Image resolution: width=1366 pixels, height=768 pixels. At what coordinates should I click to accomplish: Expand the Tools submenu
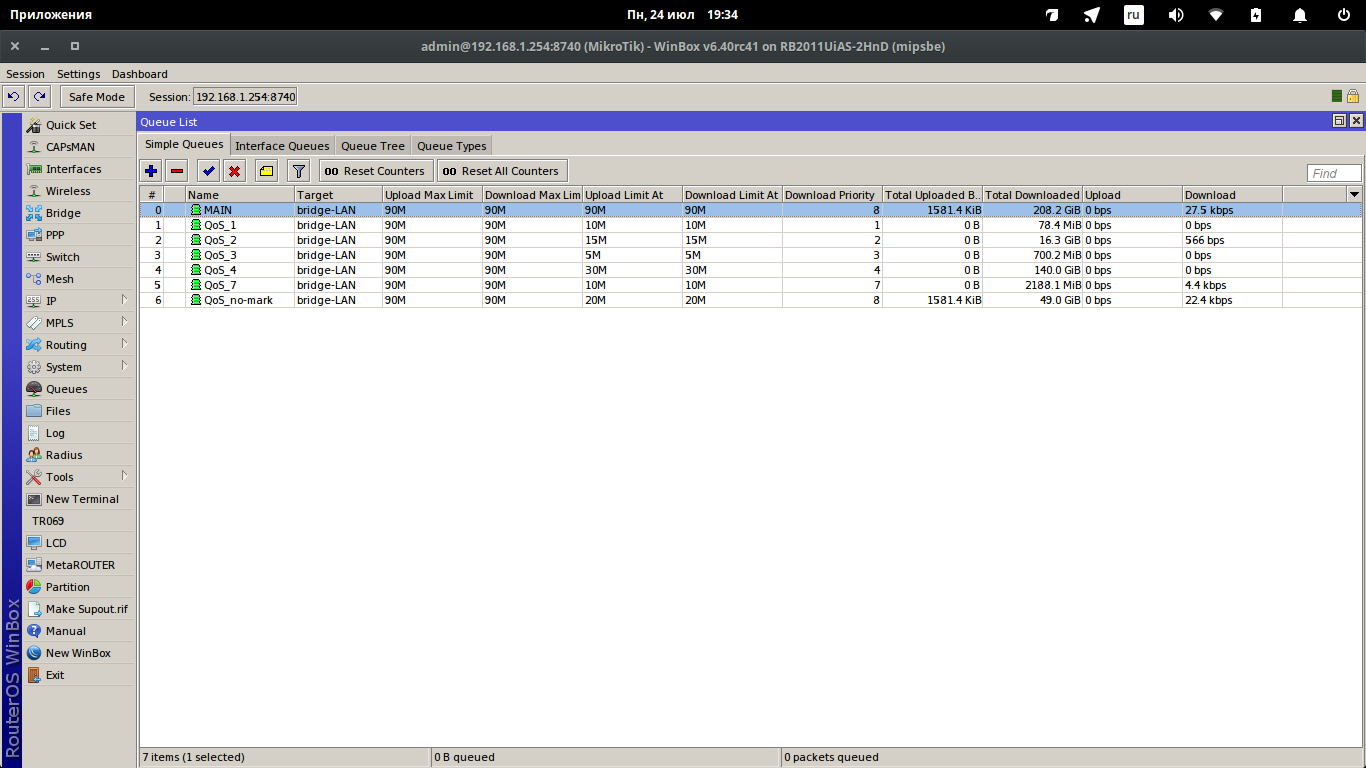coord(79,477)
